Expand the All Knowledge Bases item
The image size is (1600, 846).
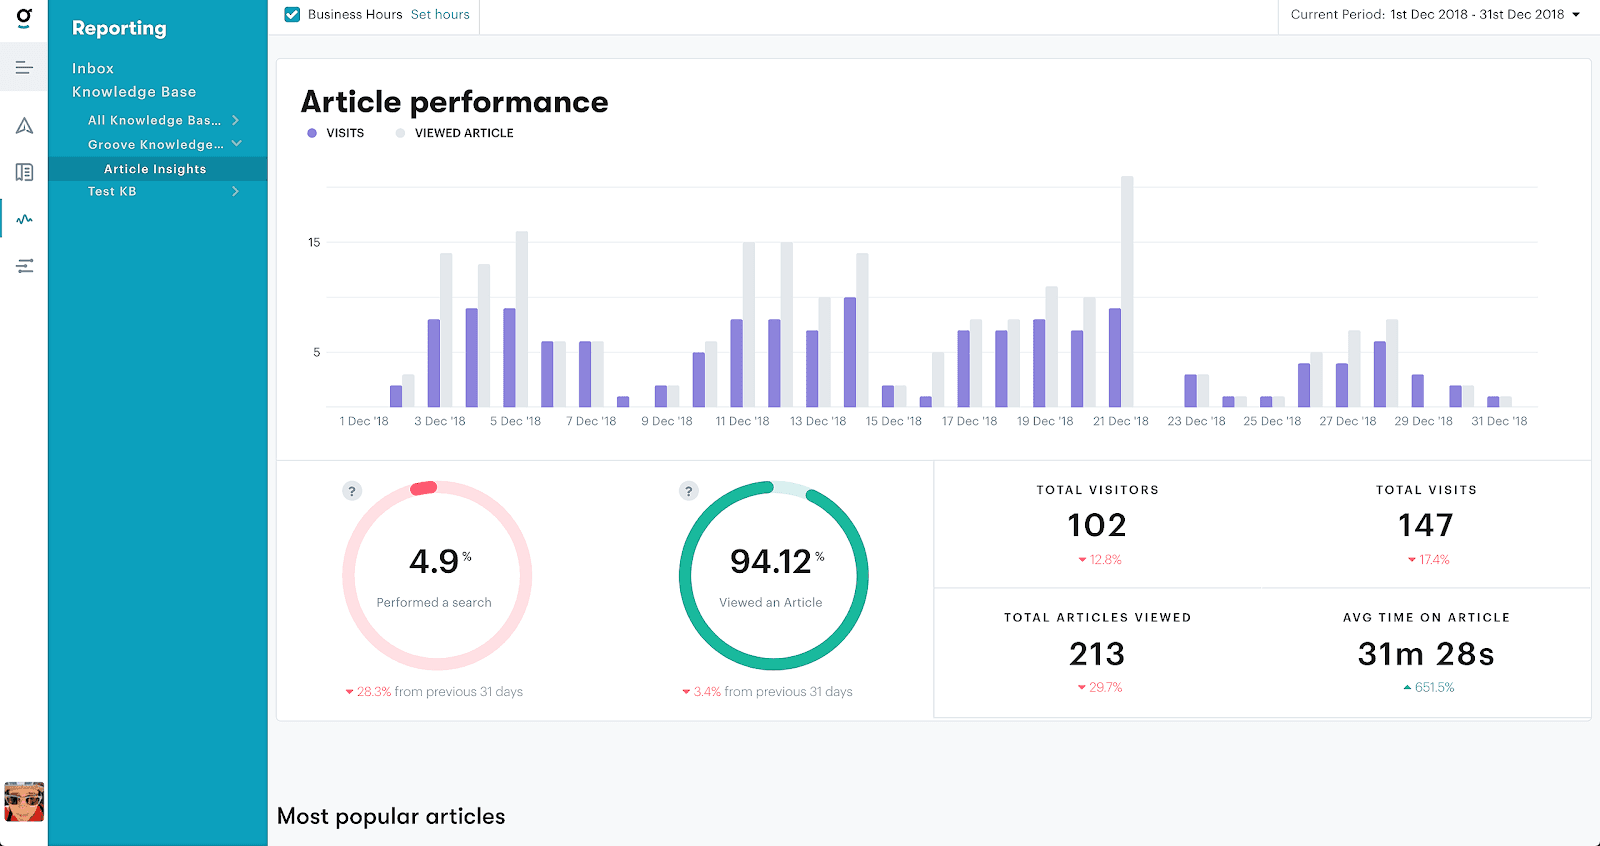pos(236,120)
